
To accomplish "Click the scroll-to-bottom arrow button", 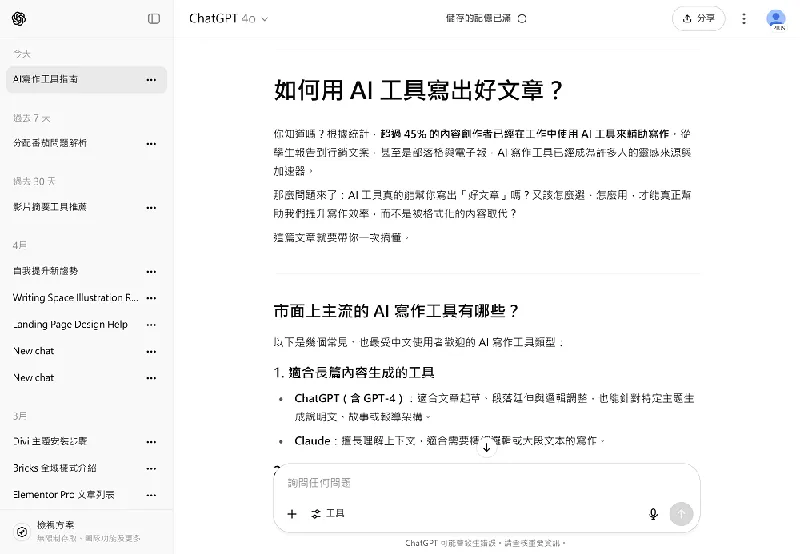I will [487, 448].
